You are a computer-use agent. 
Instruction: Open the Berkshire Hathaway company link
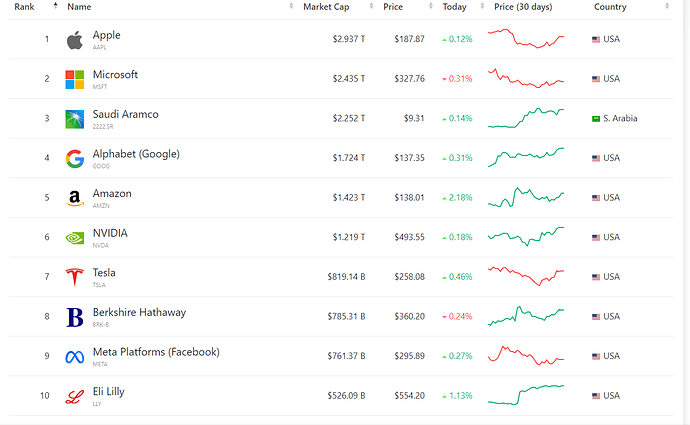click(139, 312)
